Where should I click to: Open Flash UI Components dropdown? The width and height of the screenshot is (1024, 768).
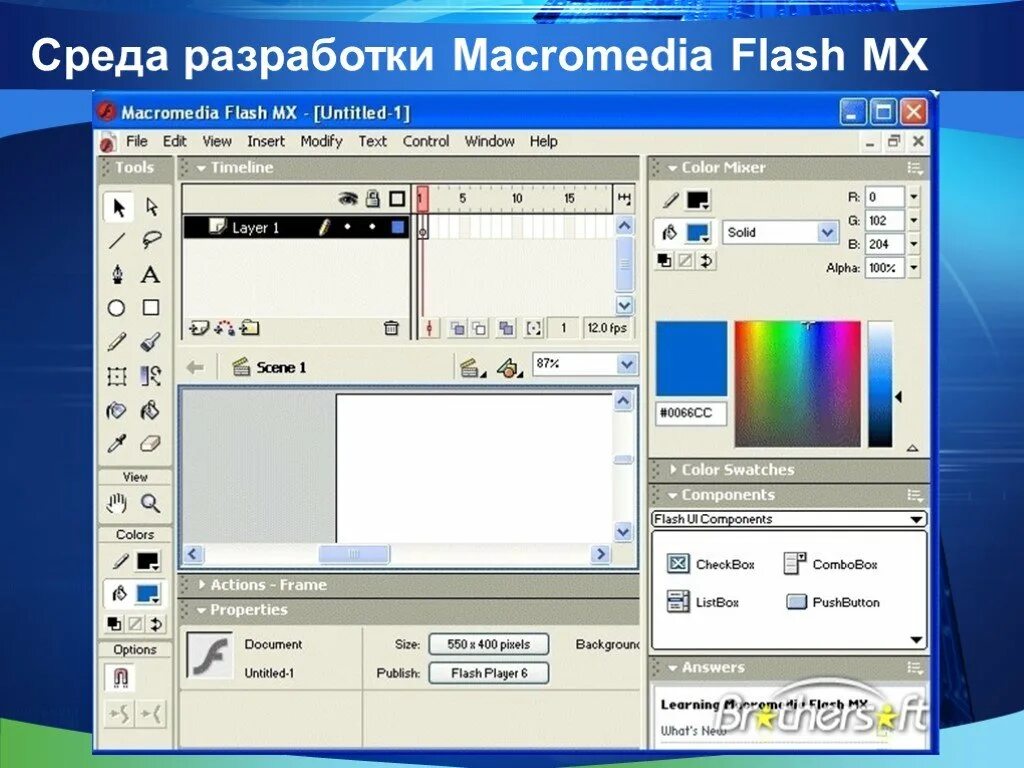point(790,519)
